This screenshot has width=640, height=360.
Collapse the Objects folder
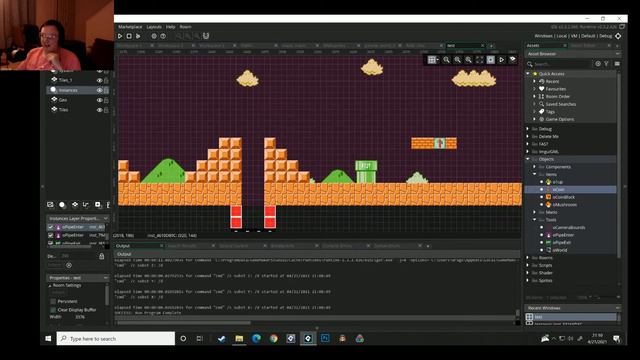click(x=528, y=159)
